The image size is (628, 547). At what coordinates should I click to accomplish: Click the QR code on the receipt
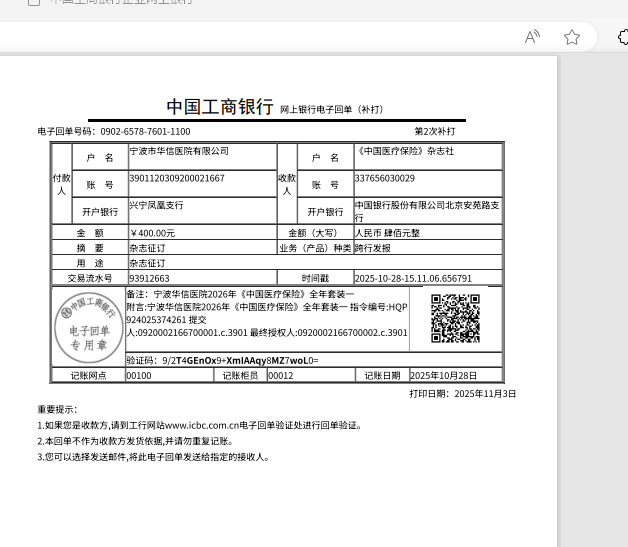pos(455,319)
